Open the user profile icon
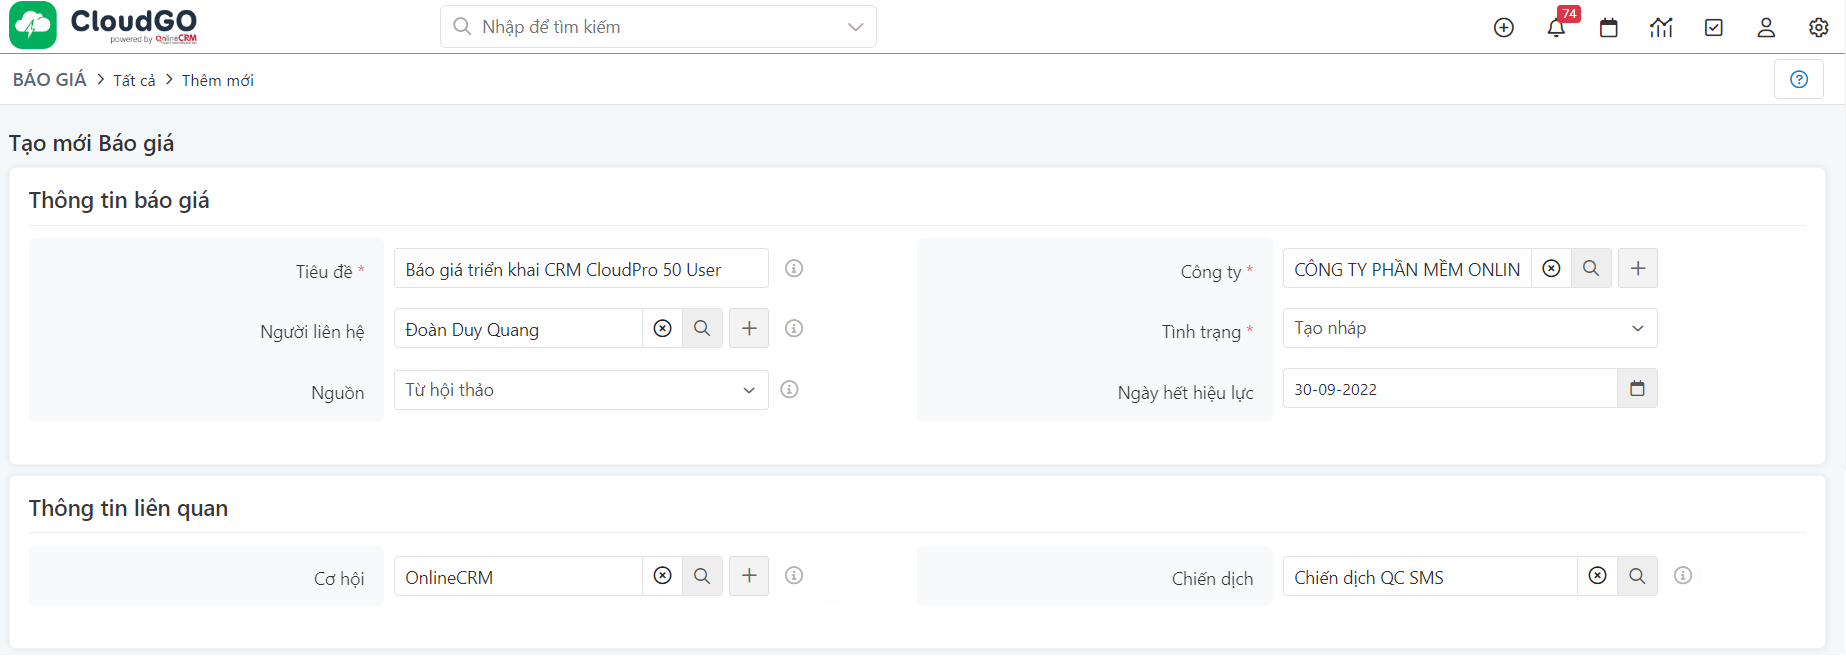The height and width of the screenshot is (660, 1846). tap(1766, 28)
